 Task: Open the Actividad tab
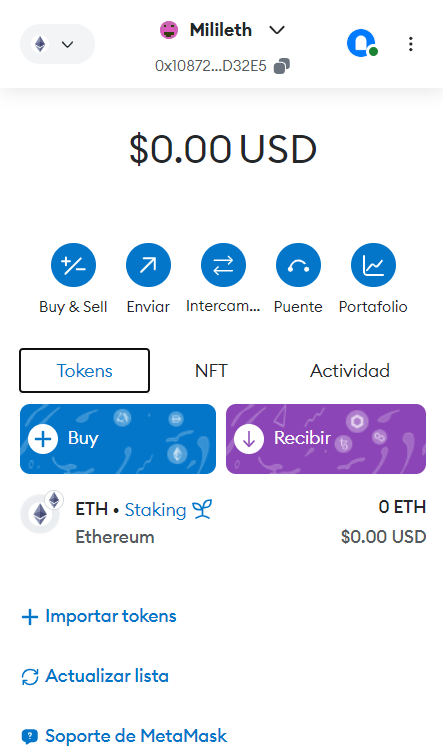tap(350, 371)
